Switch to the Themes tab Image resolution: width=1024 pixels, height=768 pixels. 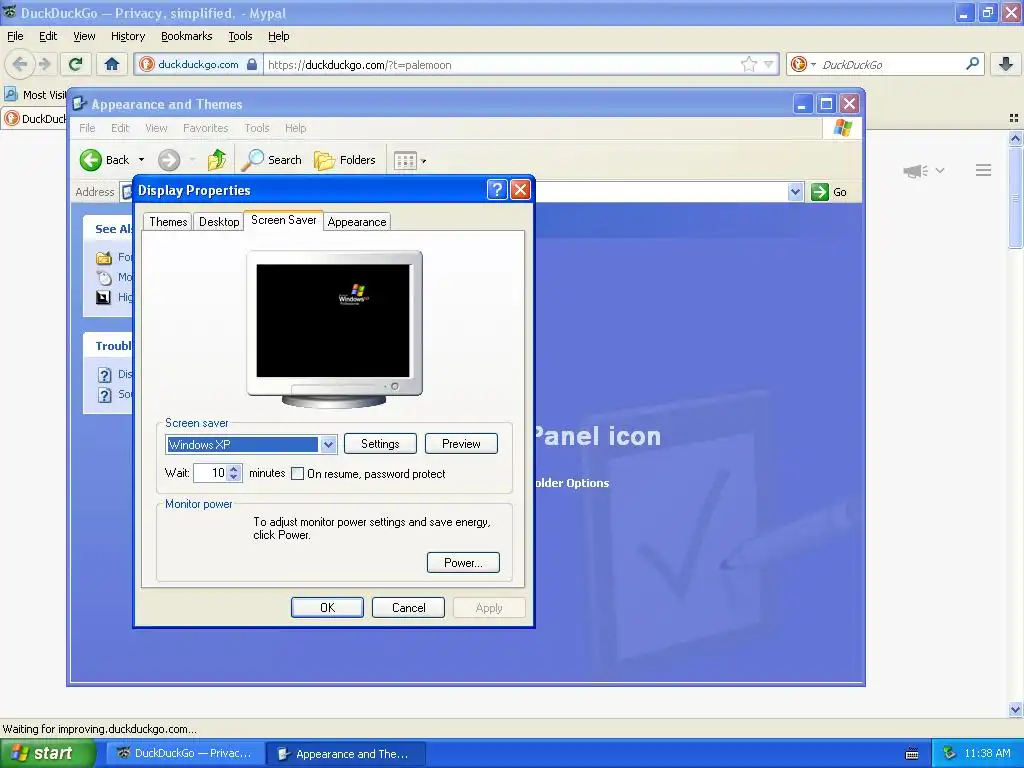168,221
